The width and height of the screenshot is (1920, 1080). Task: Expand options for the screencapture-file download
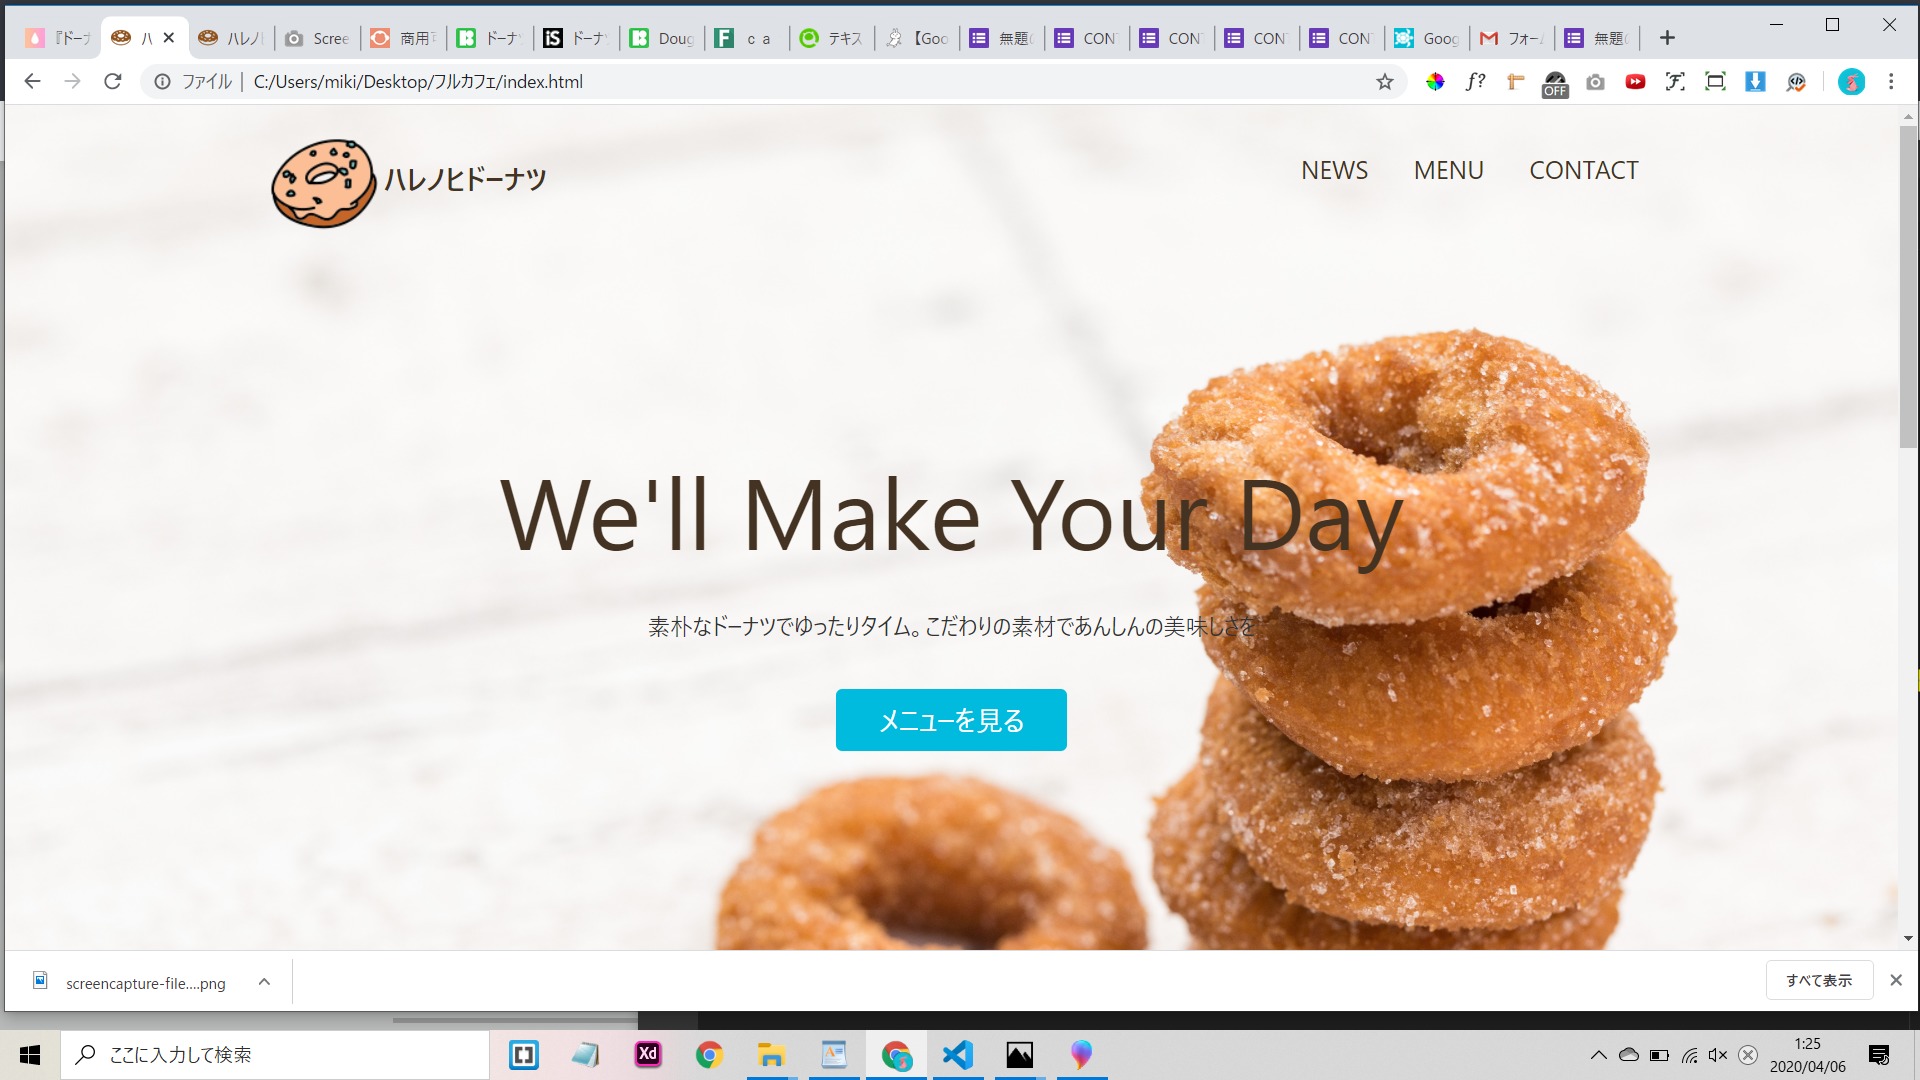(264, 982)
